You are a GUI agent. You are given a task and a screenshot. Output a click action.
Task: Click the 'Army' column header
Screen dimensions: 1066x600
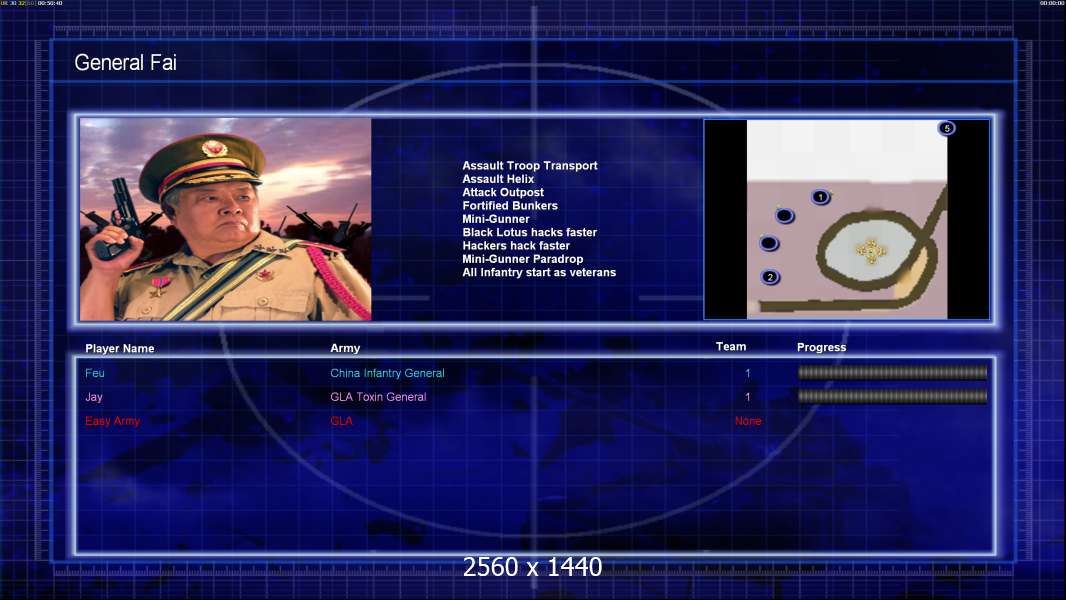pos(345,348)
